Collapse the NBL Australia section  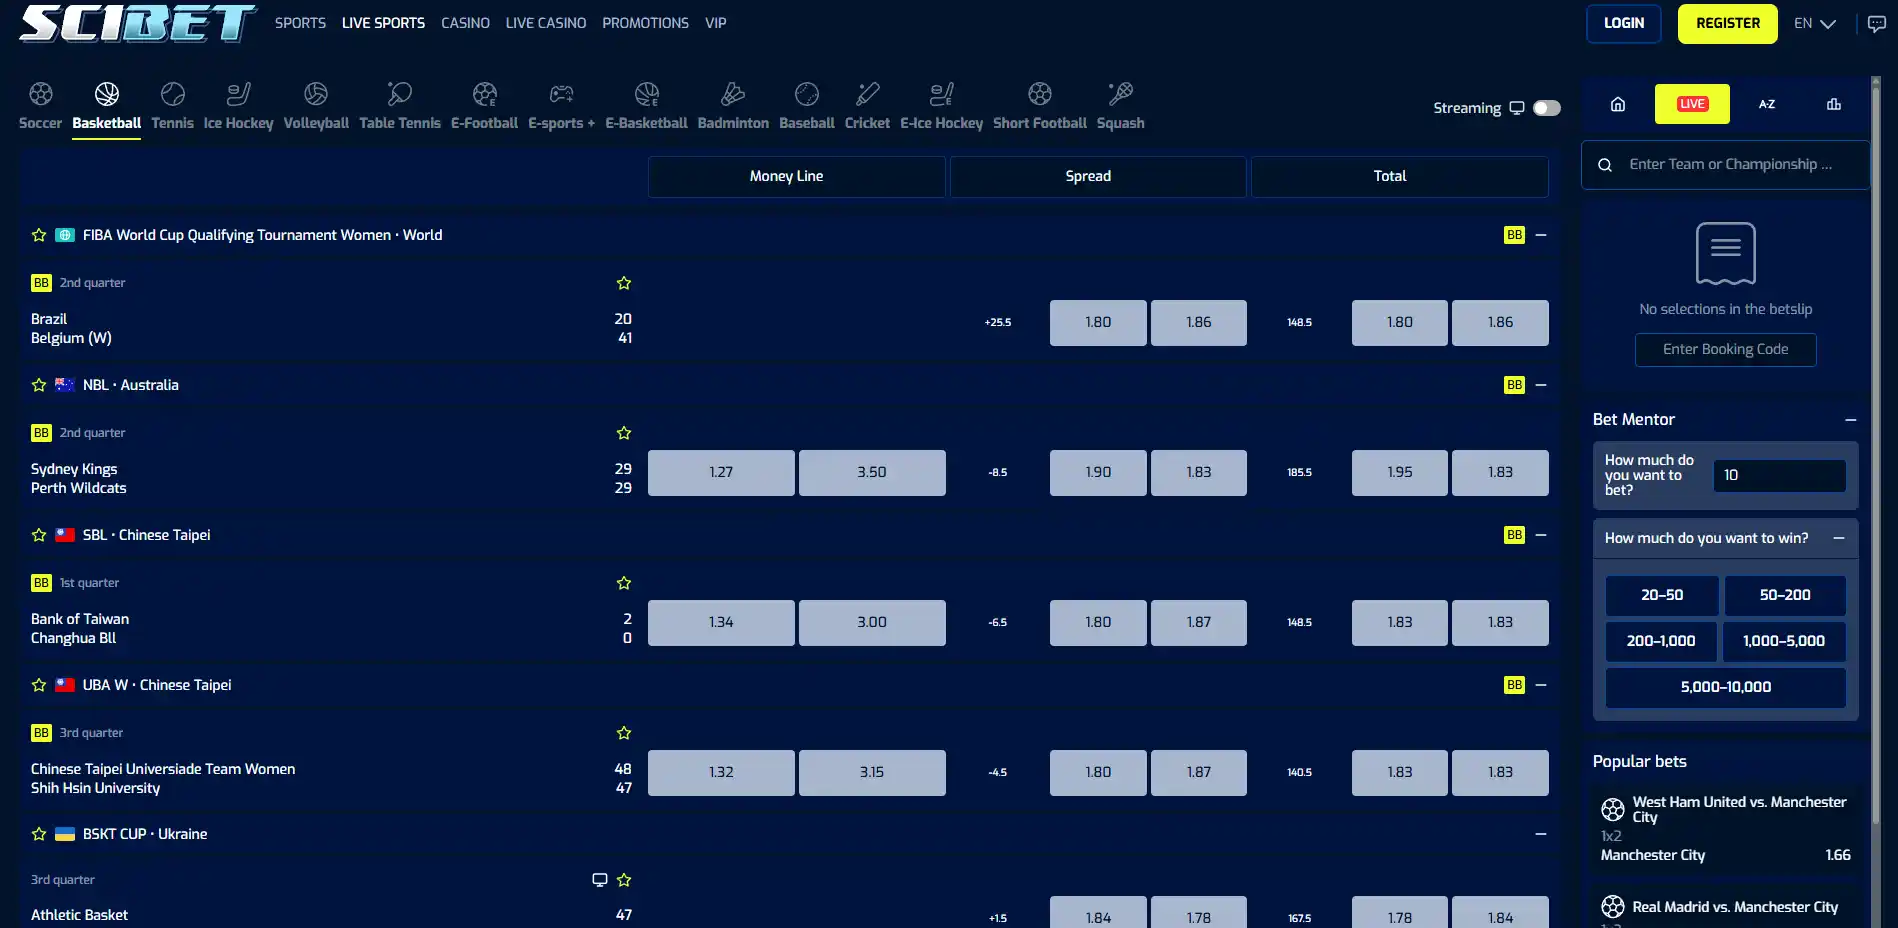coord(1541,385)
